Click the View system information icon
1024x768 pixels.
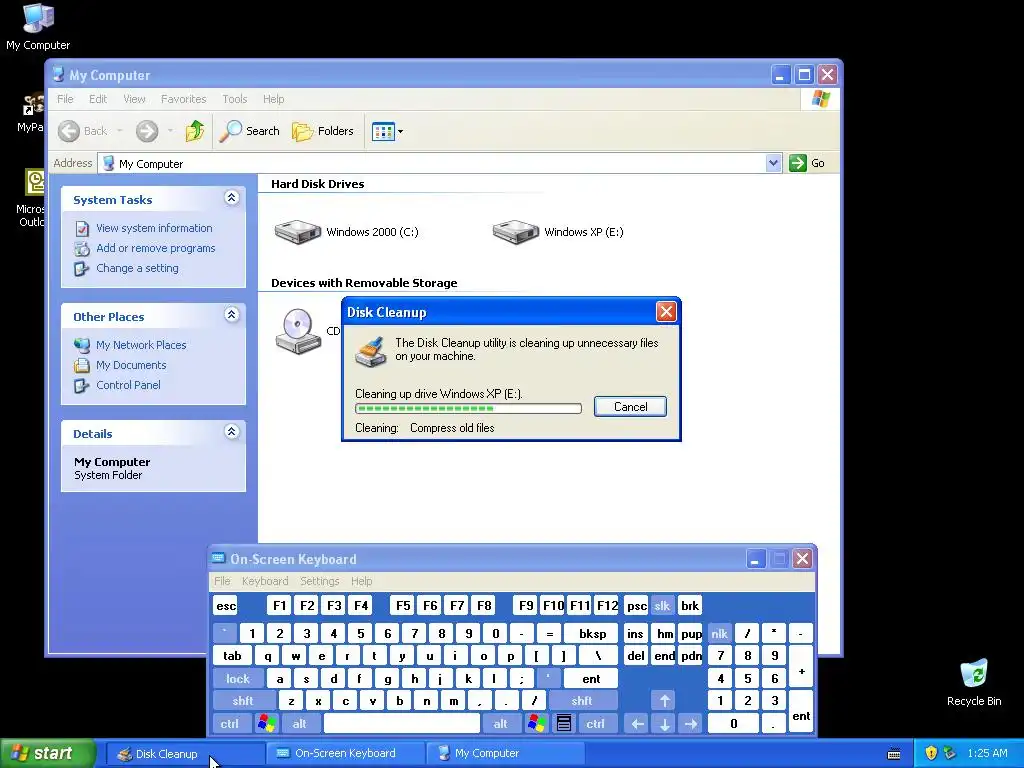click(82, 229)
